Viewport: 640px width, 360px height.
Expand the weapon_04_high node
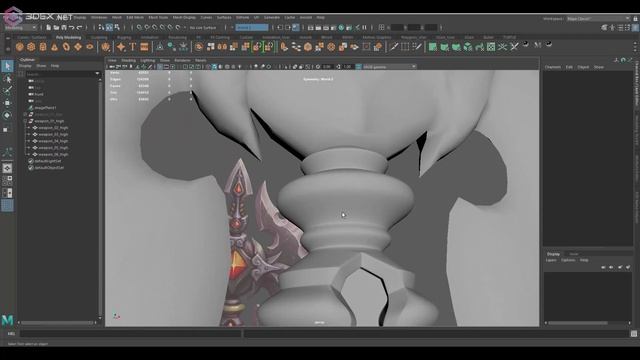(x=29, y=141)
